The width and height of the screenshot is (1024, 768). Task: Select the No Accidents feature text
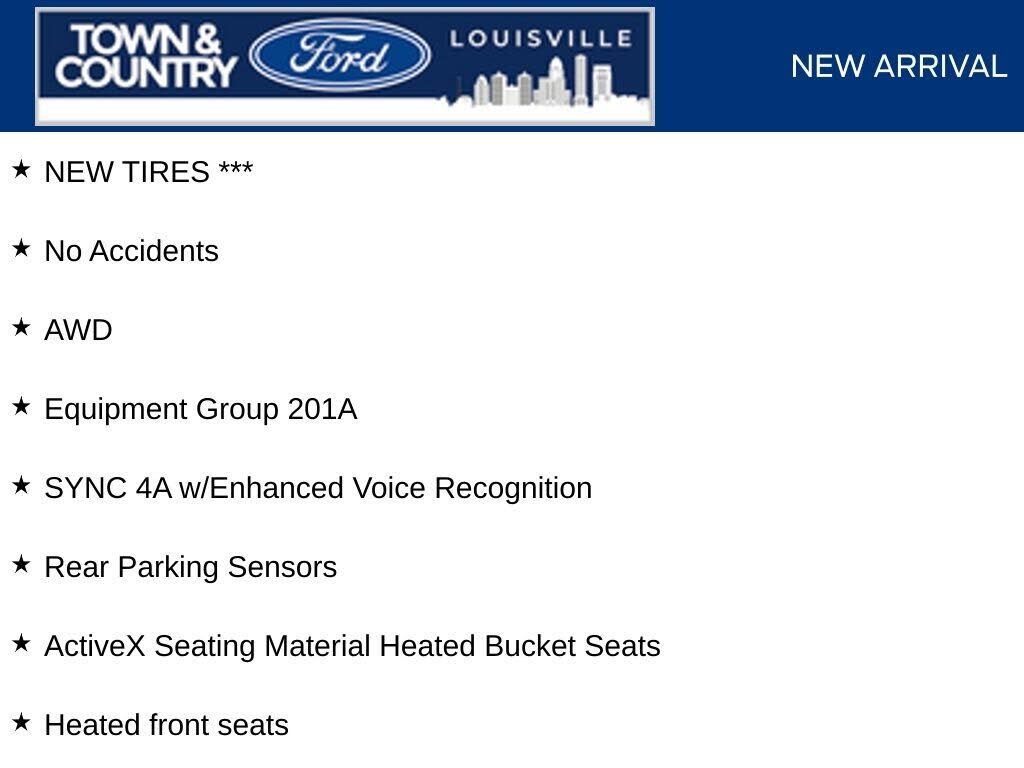pyautogui.click(x=131, y=251)
